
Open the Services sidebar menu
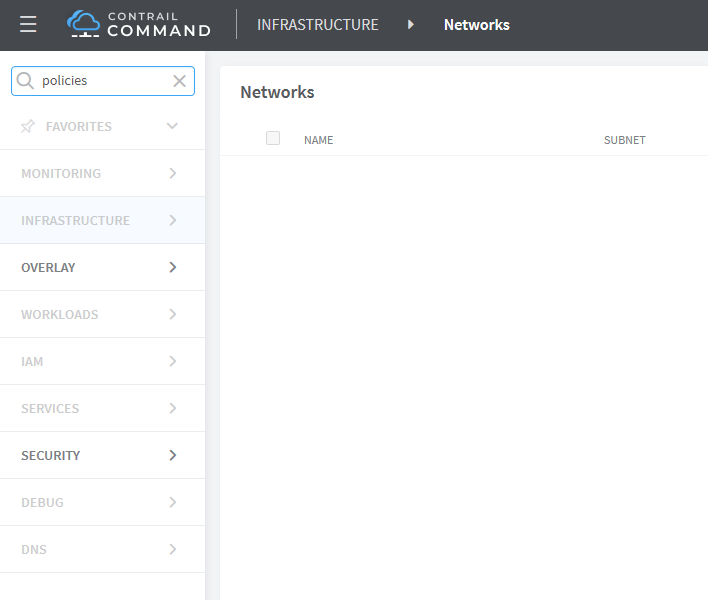click(50, 408)
